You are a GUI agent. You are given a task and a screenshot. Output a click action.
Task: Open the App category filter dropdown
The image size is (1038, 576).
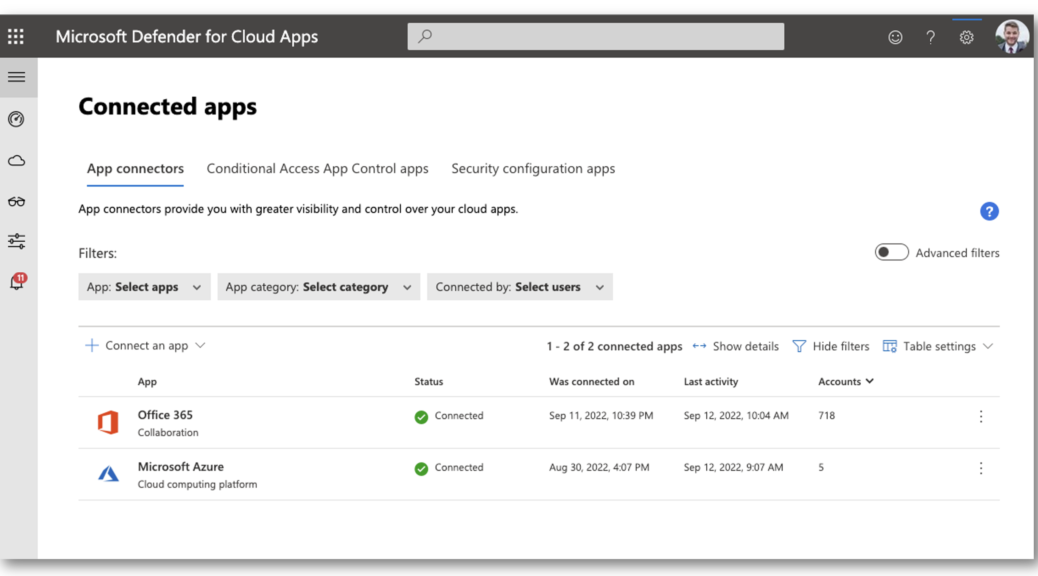(318, 287)
